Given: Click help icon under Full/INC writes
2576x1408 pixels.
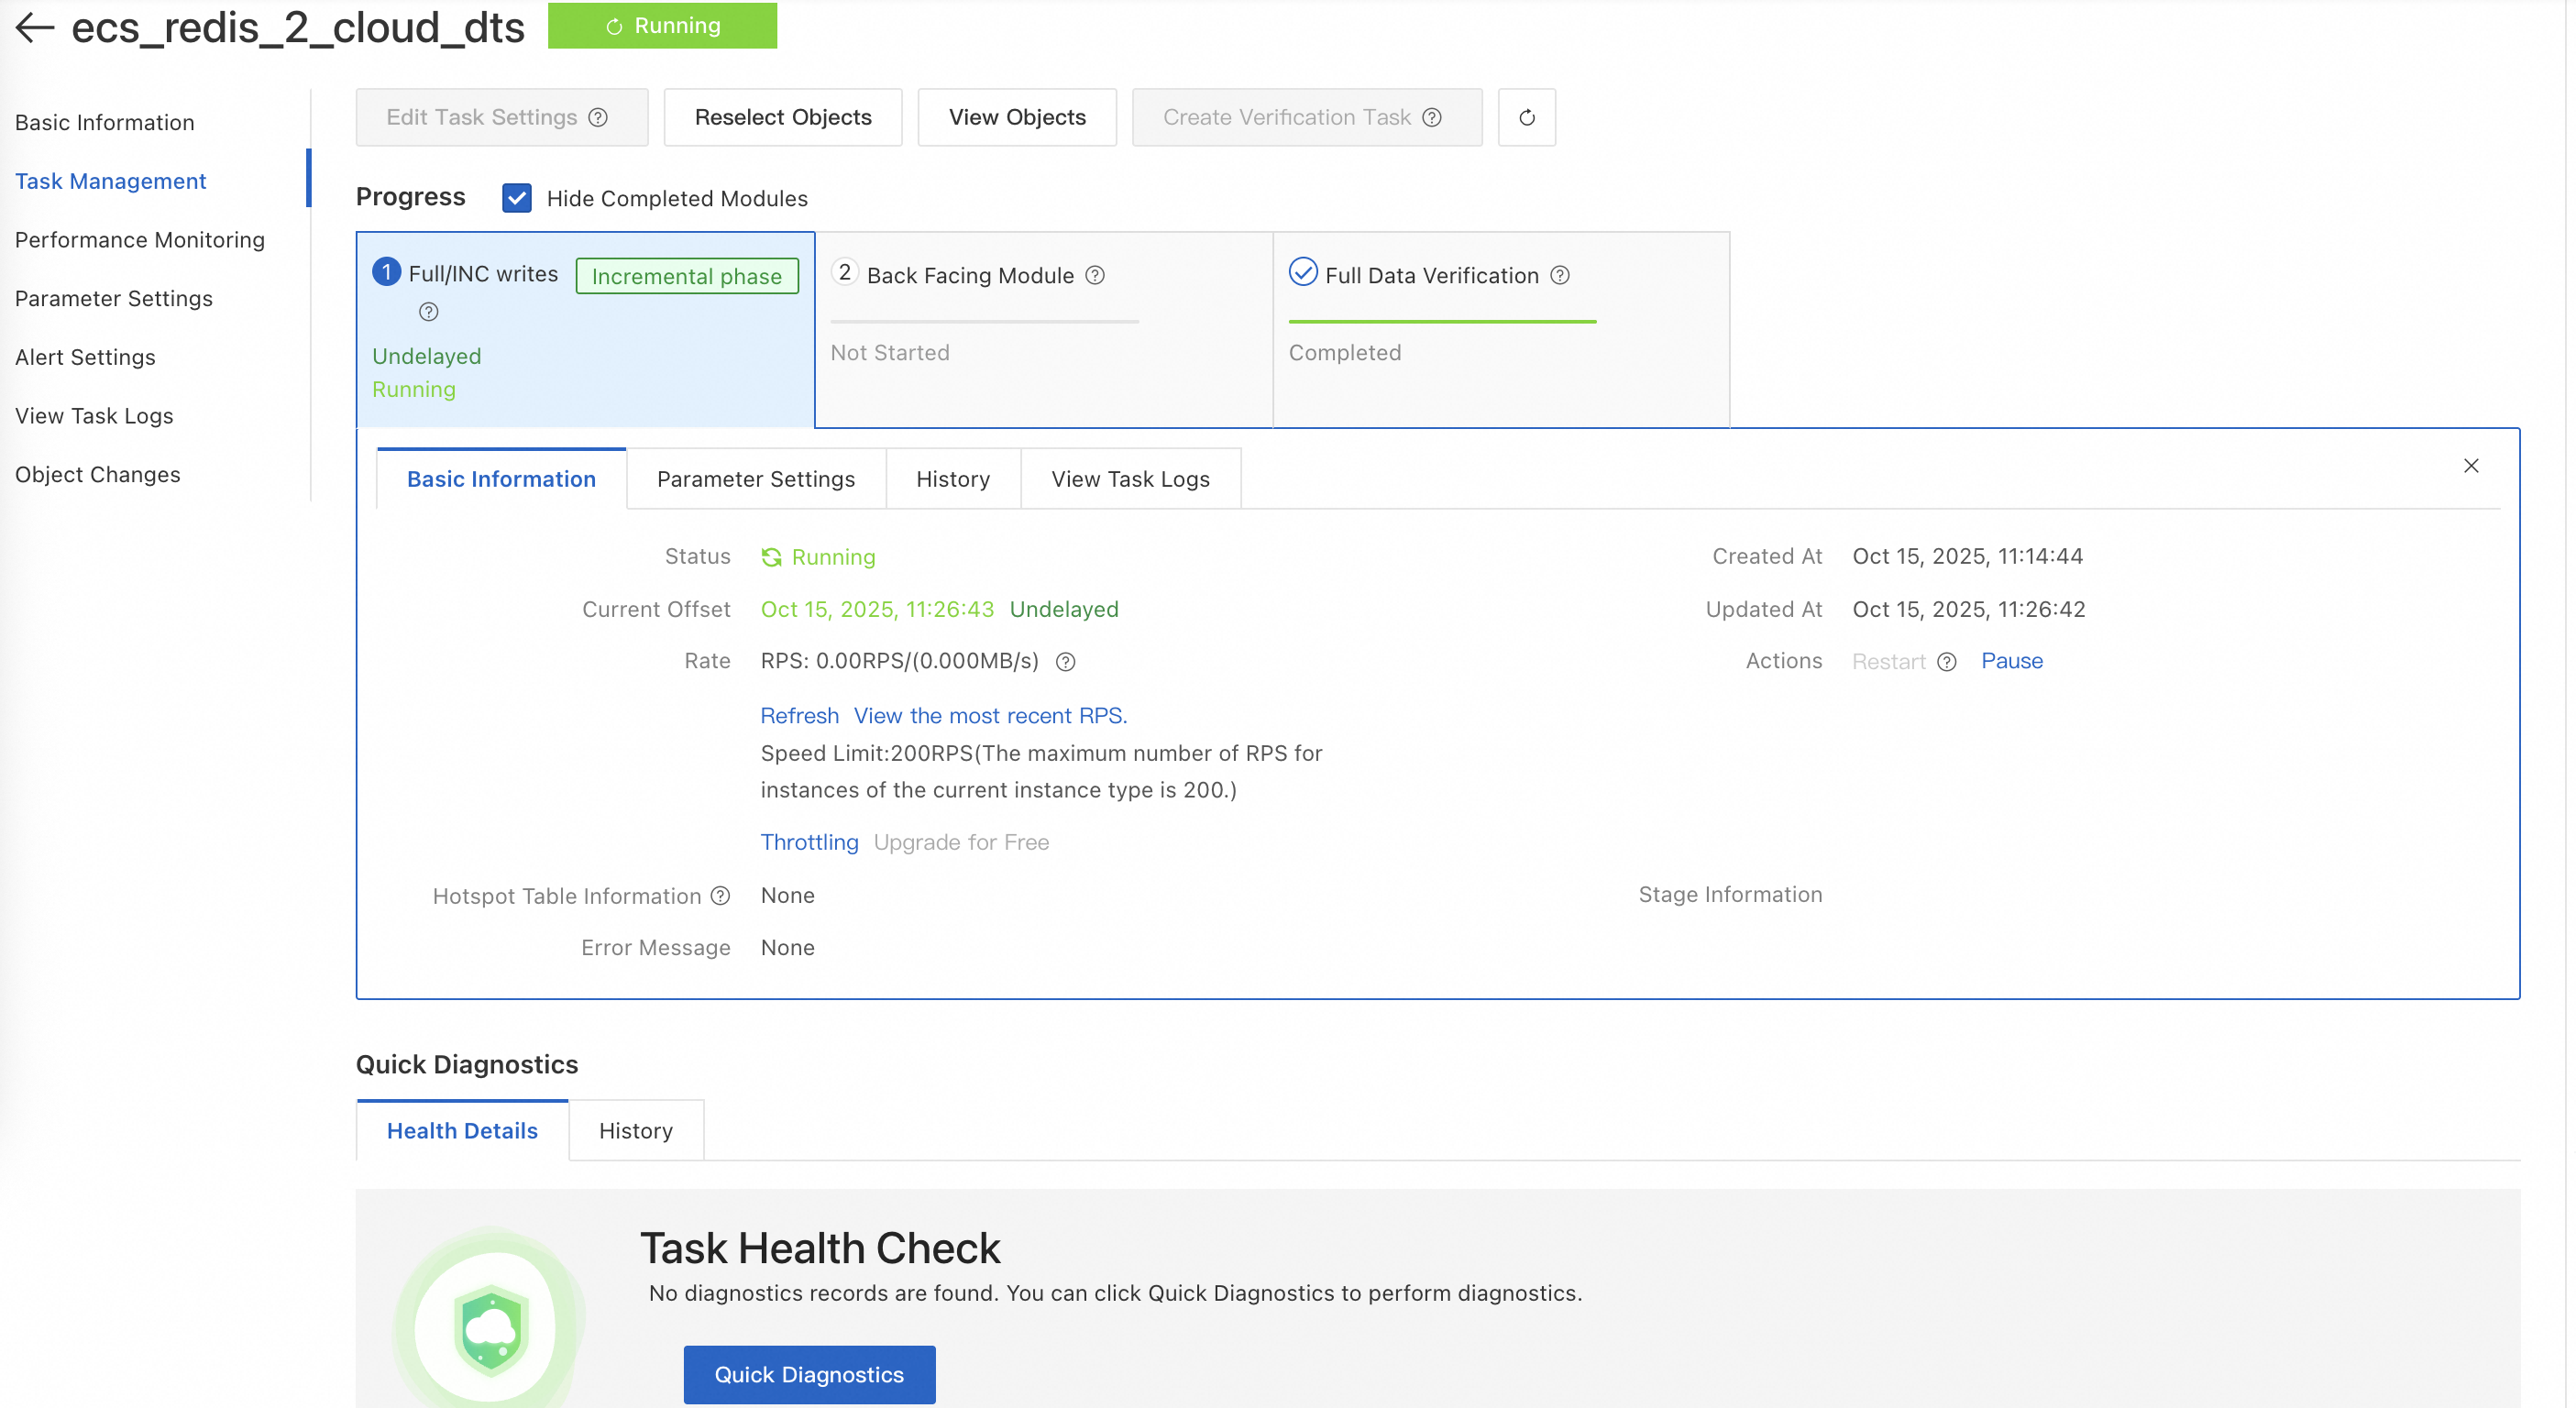Looking at the screenshot, I should [x=429, y=313].
